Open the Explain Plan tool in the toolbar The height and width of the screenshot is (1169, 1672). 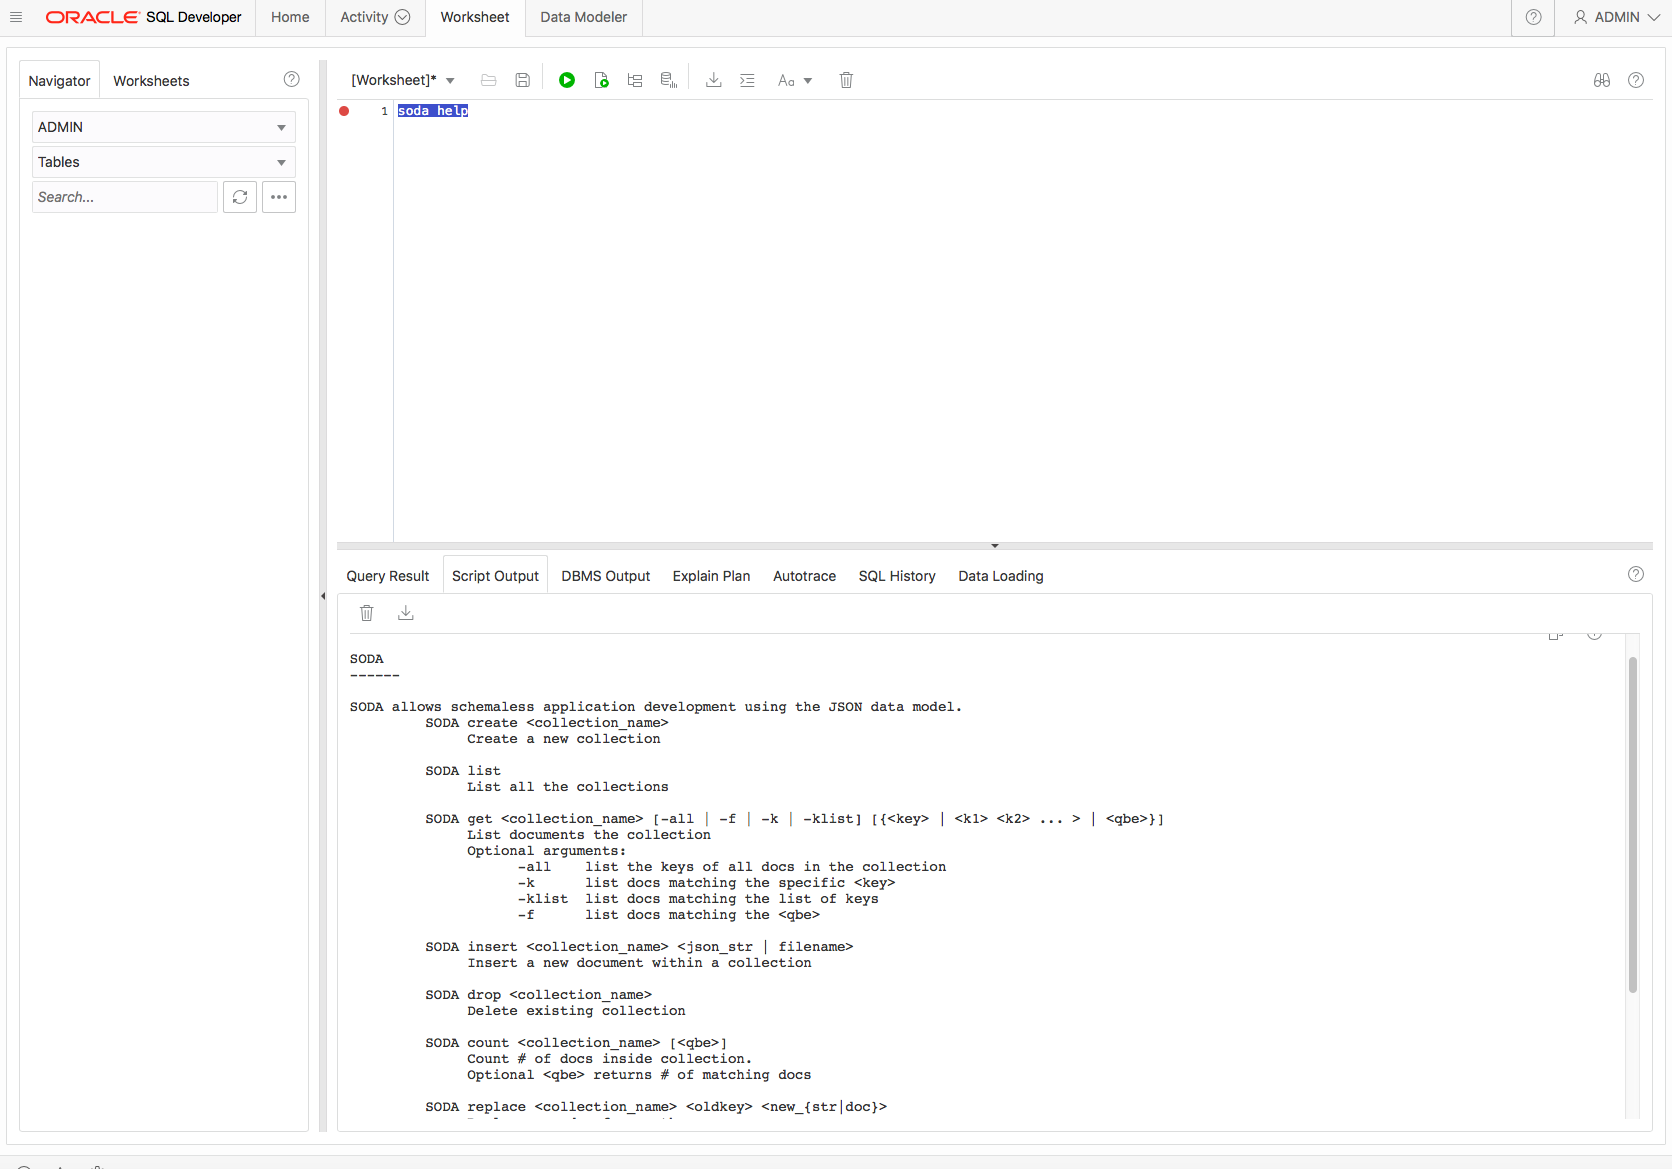(x=634, y=80)
